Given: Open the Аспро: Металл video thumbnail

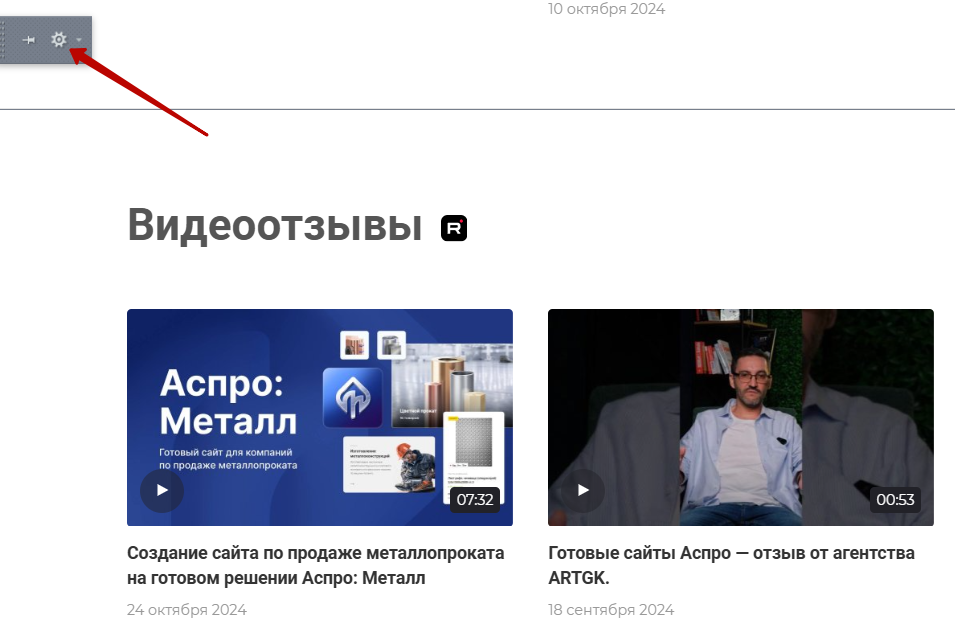Looking at the screenshot, I should [x=320, y=417].
